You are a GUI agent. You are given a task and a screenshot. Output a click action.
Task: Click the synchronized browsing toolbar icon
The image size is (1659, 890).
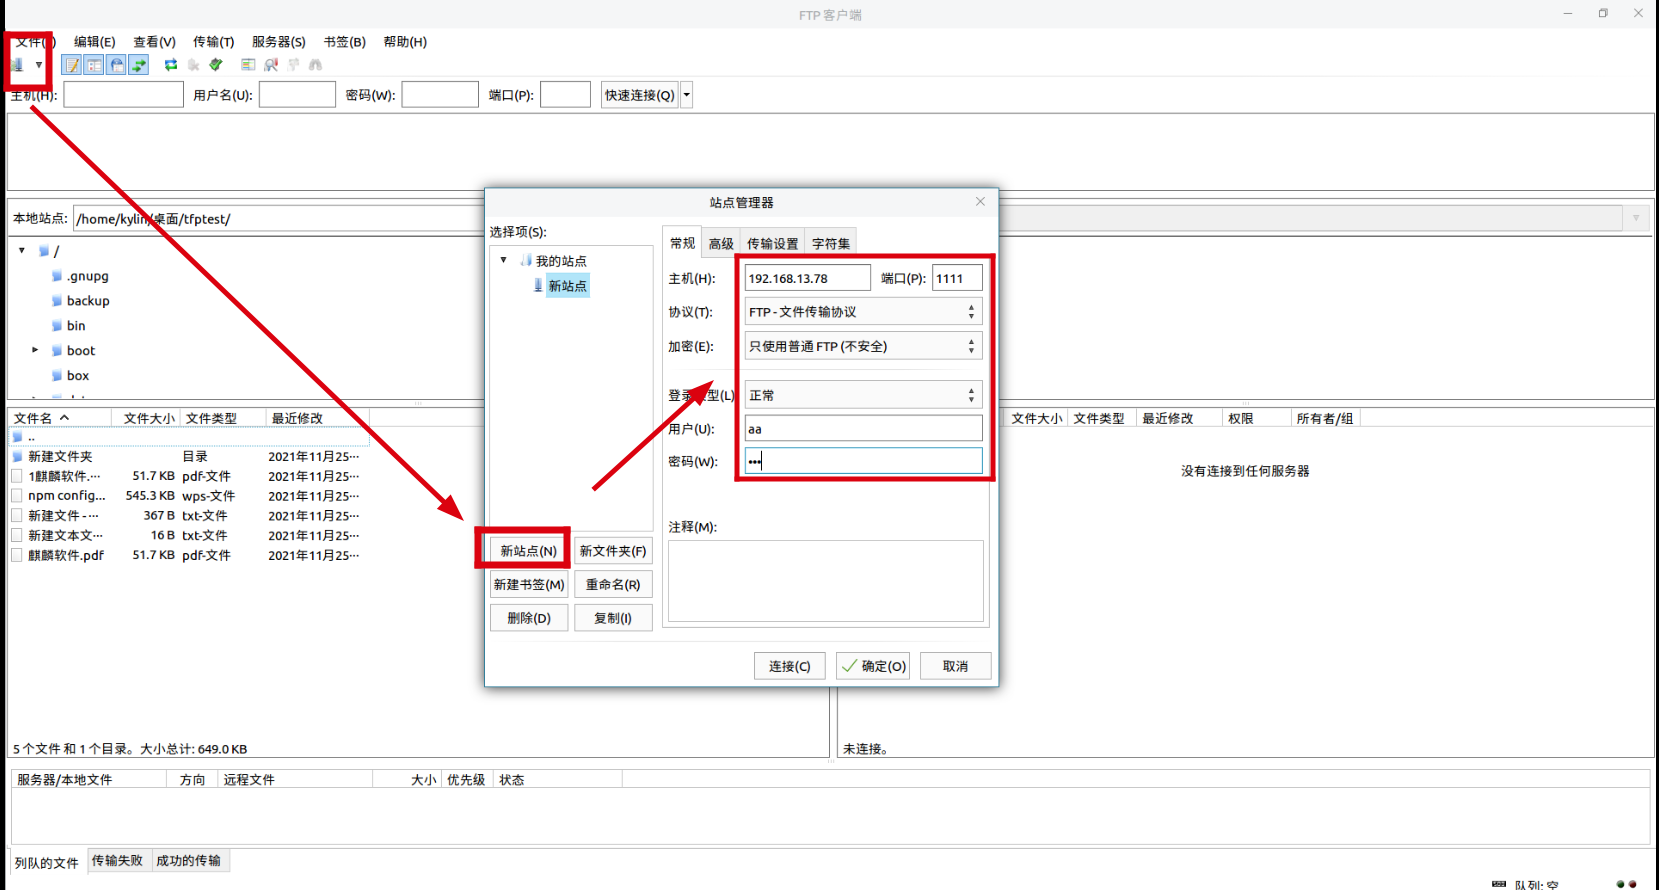pos(293,65)
